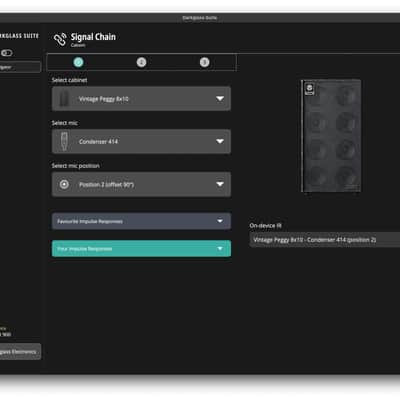The image size is (400, 400).
Task: Expand Favourite Impulse Responses list
Action: tap(141, 221)
